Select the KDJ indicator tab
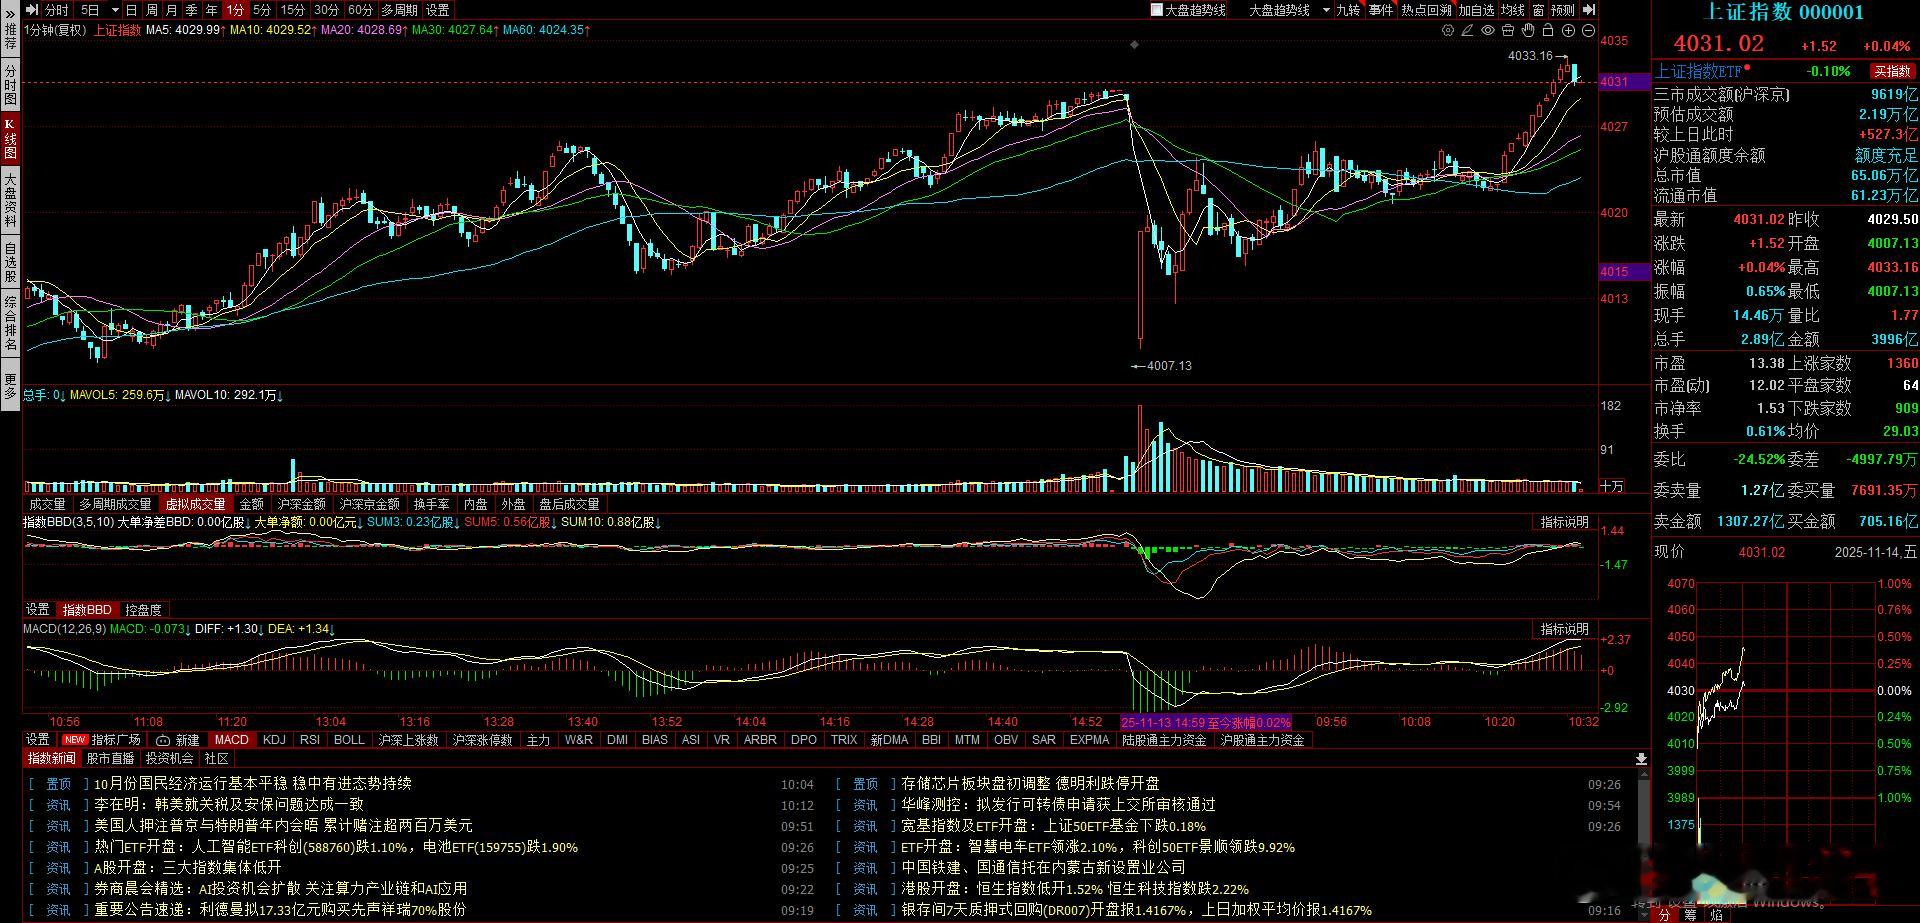Screen dimensions: 1920x923 (273, 740)
